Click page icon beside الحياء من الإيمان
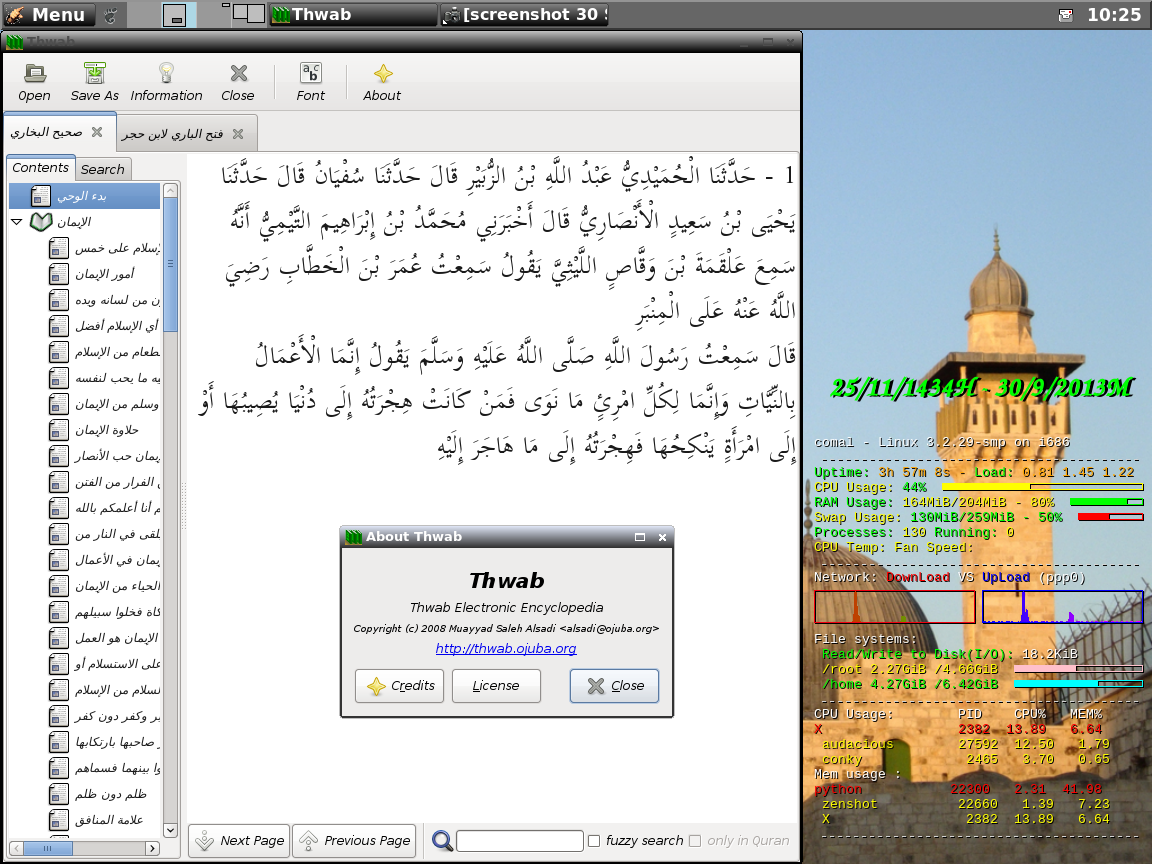The image size is (1152, 864). [59, 586]
